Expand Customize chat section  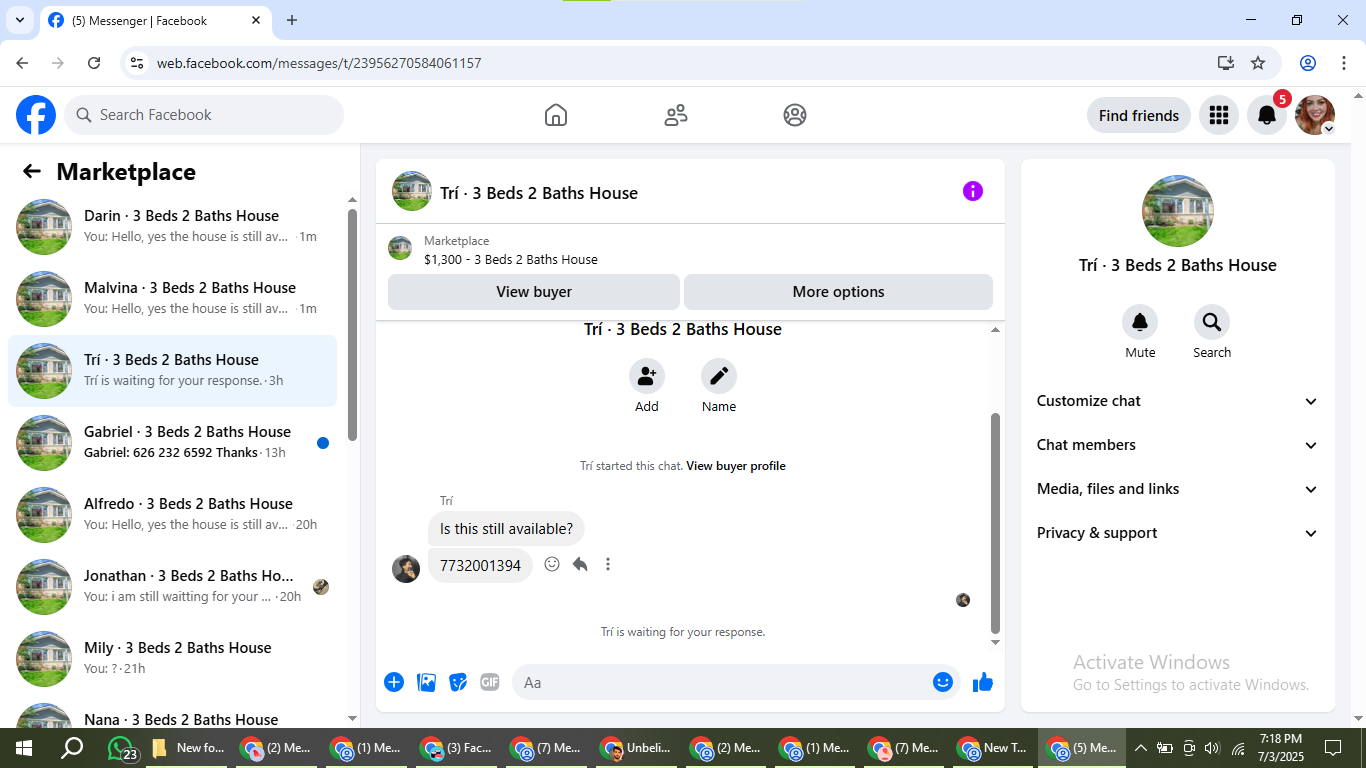click(1178, 401)
